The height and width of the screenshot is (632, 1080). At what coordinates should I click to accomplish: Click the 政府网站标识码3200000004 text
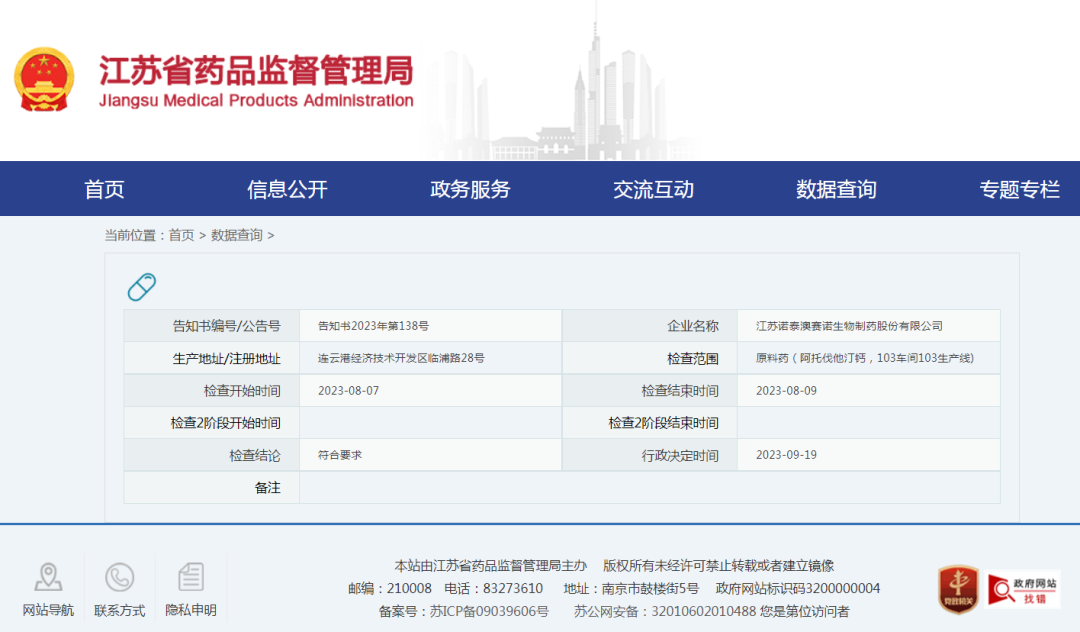(x=798, y=589)
